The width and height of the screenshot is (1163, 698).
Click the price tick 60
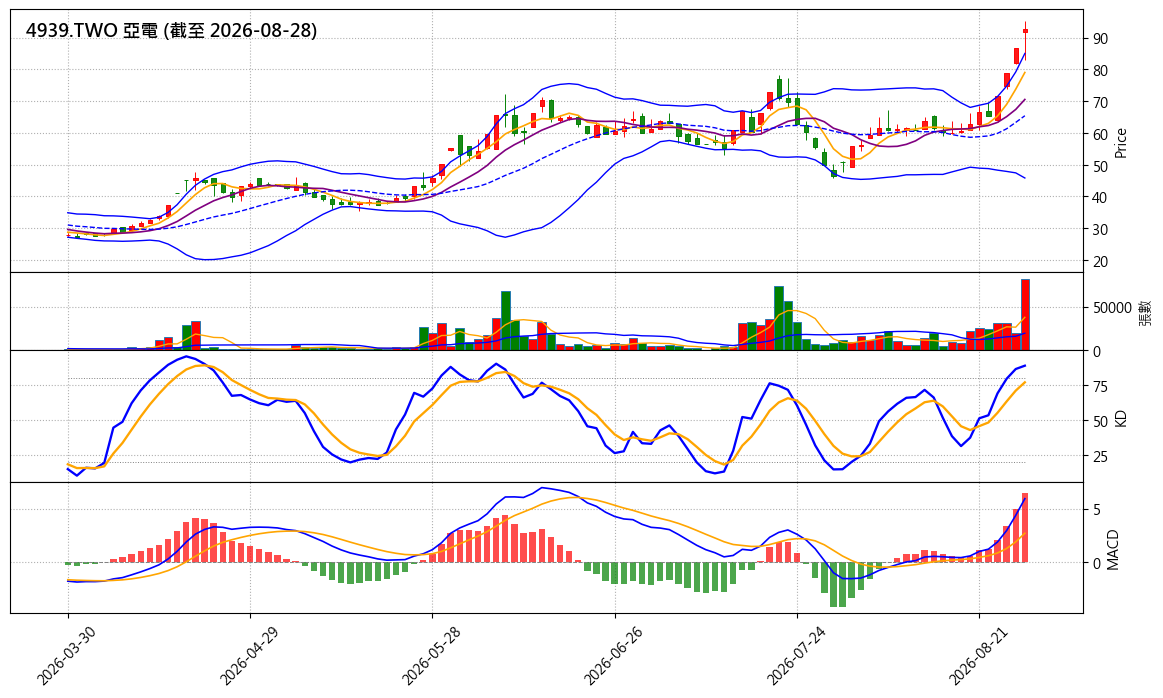coord(1100,134)
